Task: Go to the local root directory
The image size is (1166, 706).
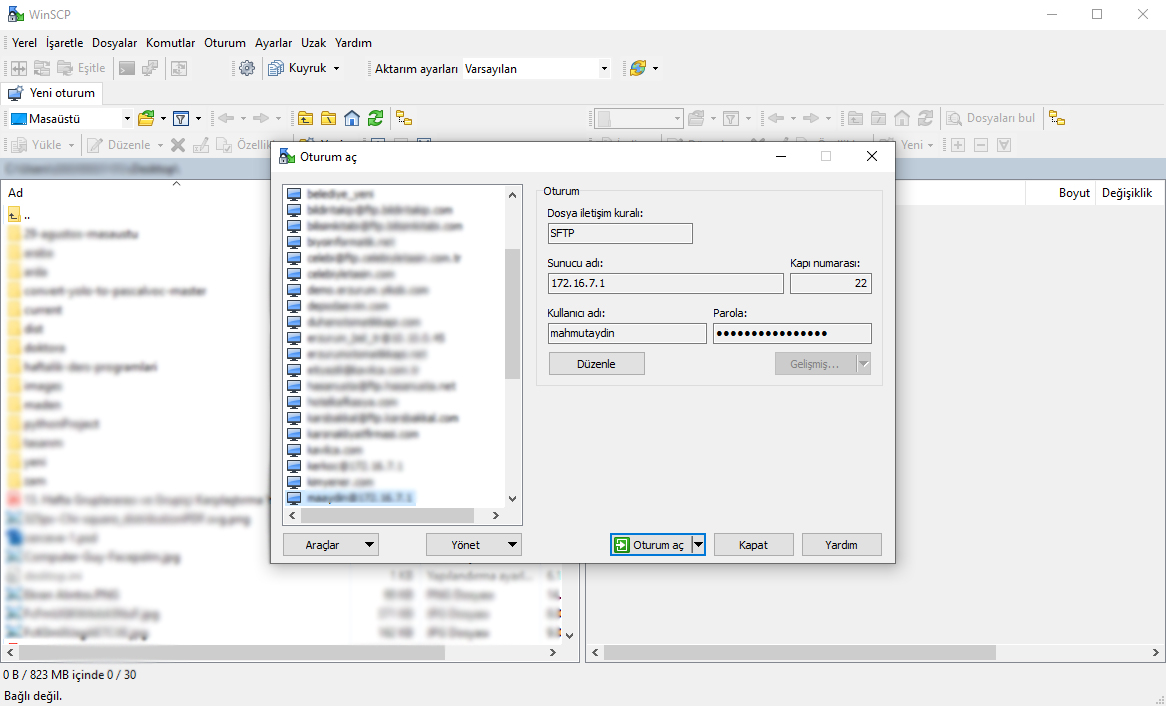Action: tap(329, 118)
